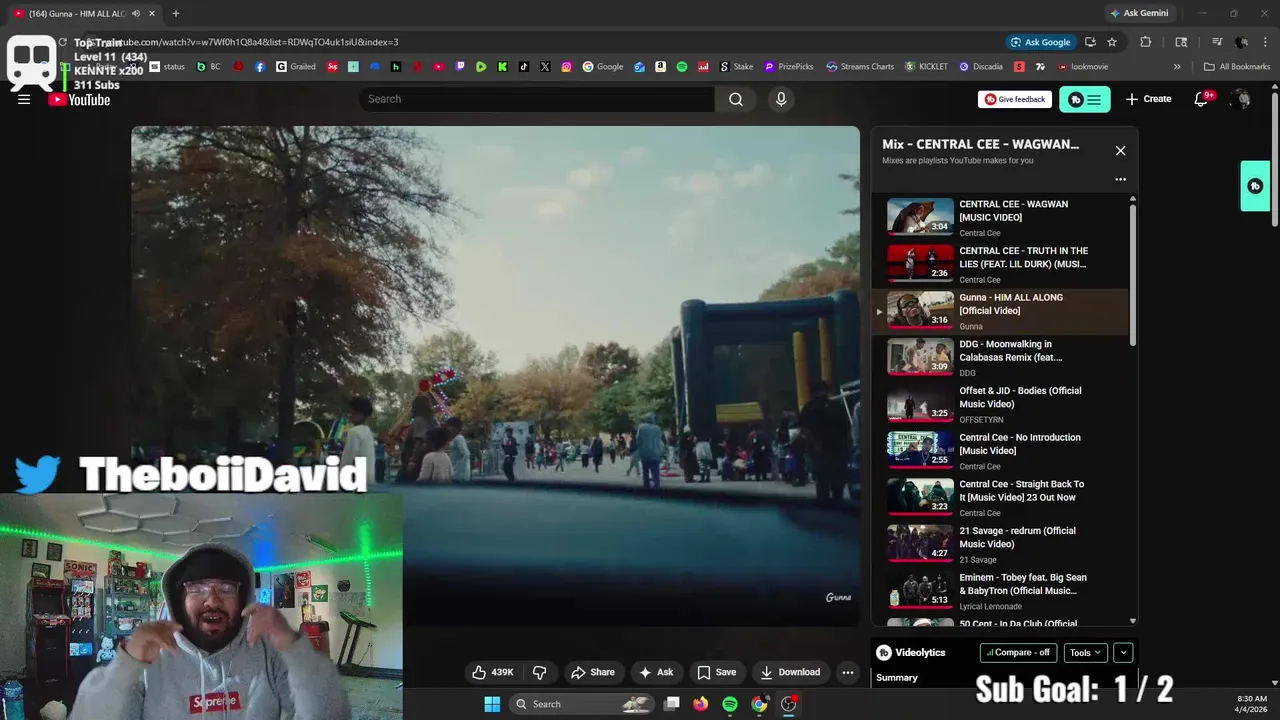
Task: Dislike the video with thumbs-down
Action: (539, 672)
